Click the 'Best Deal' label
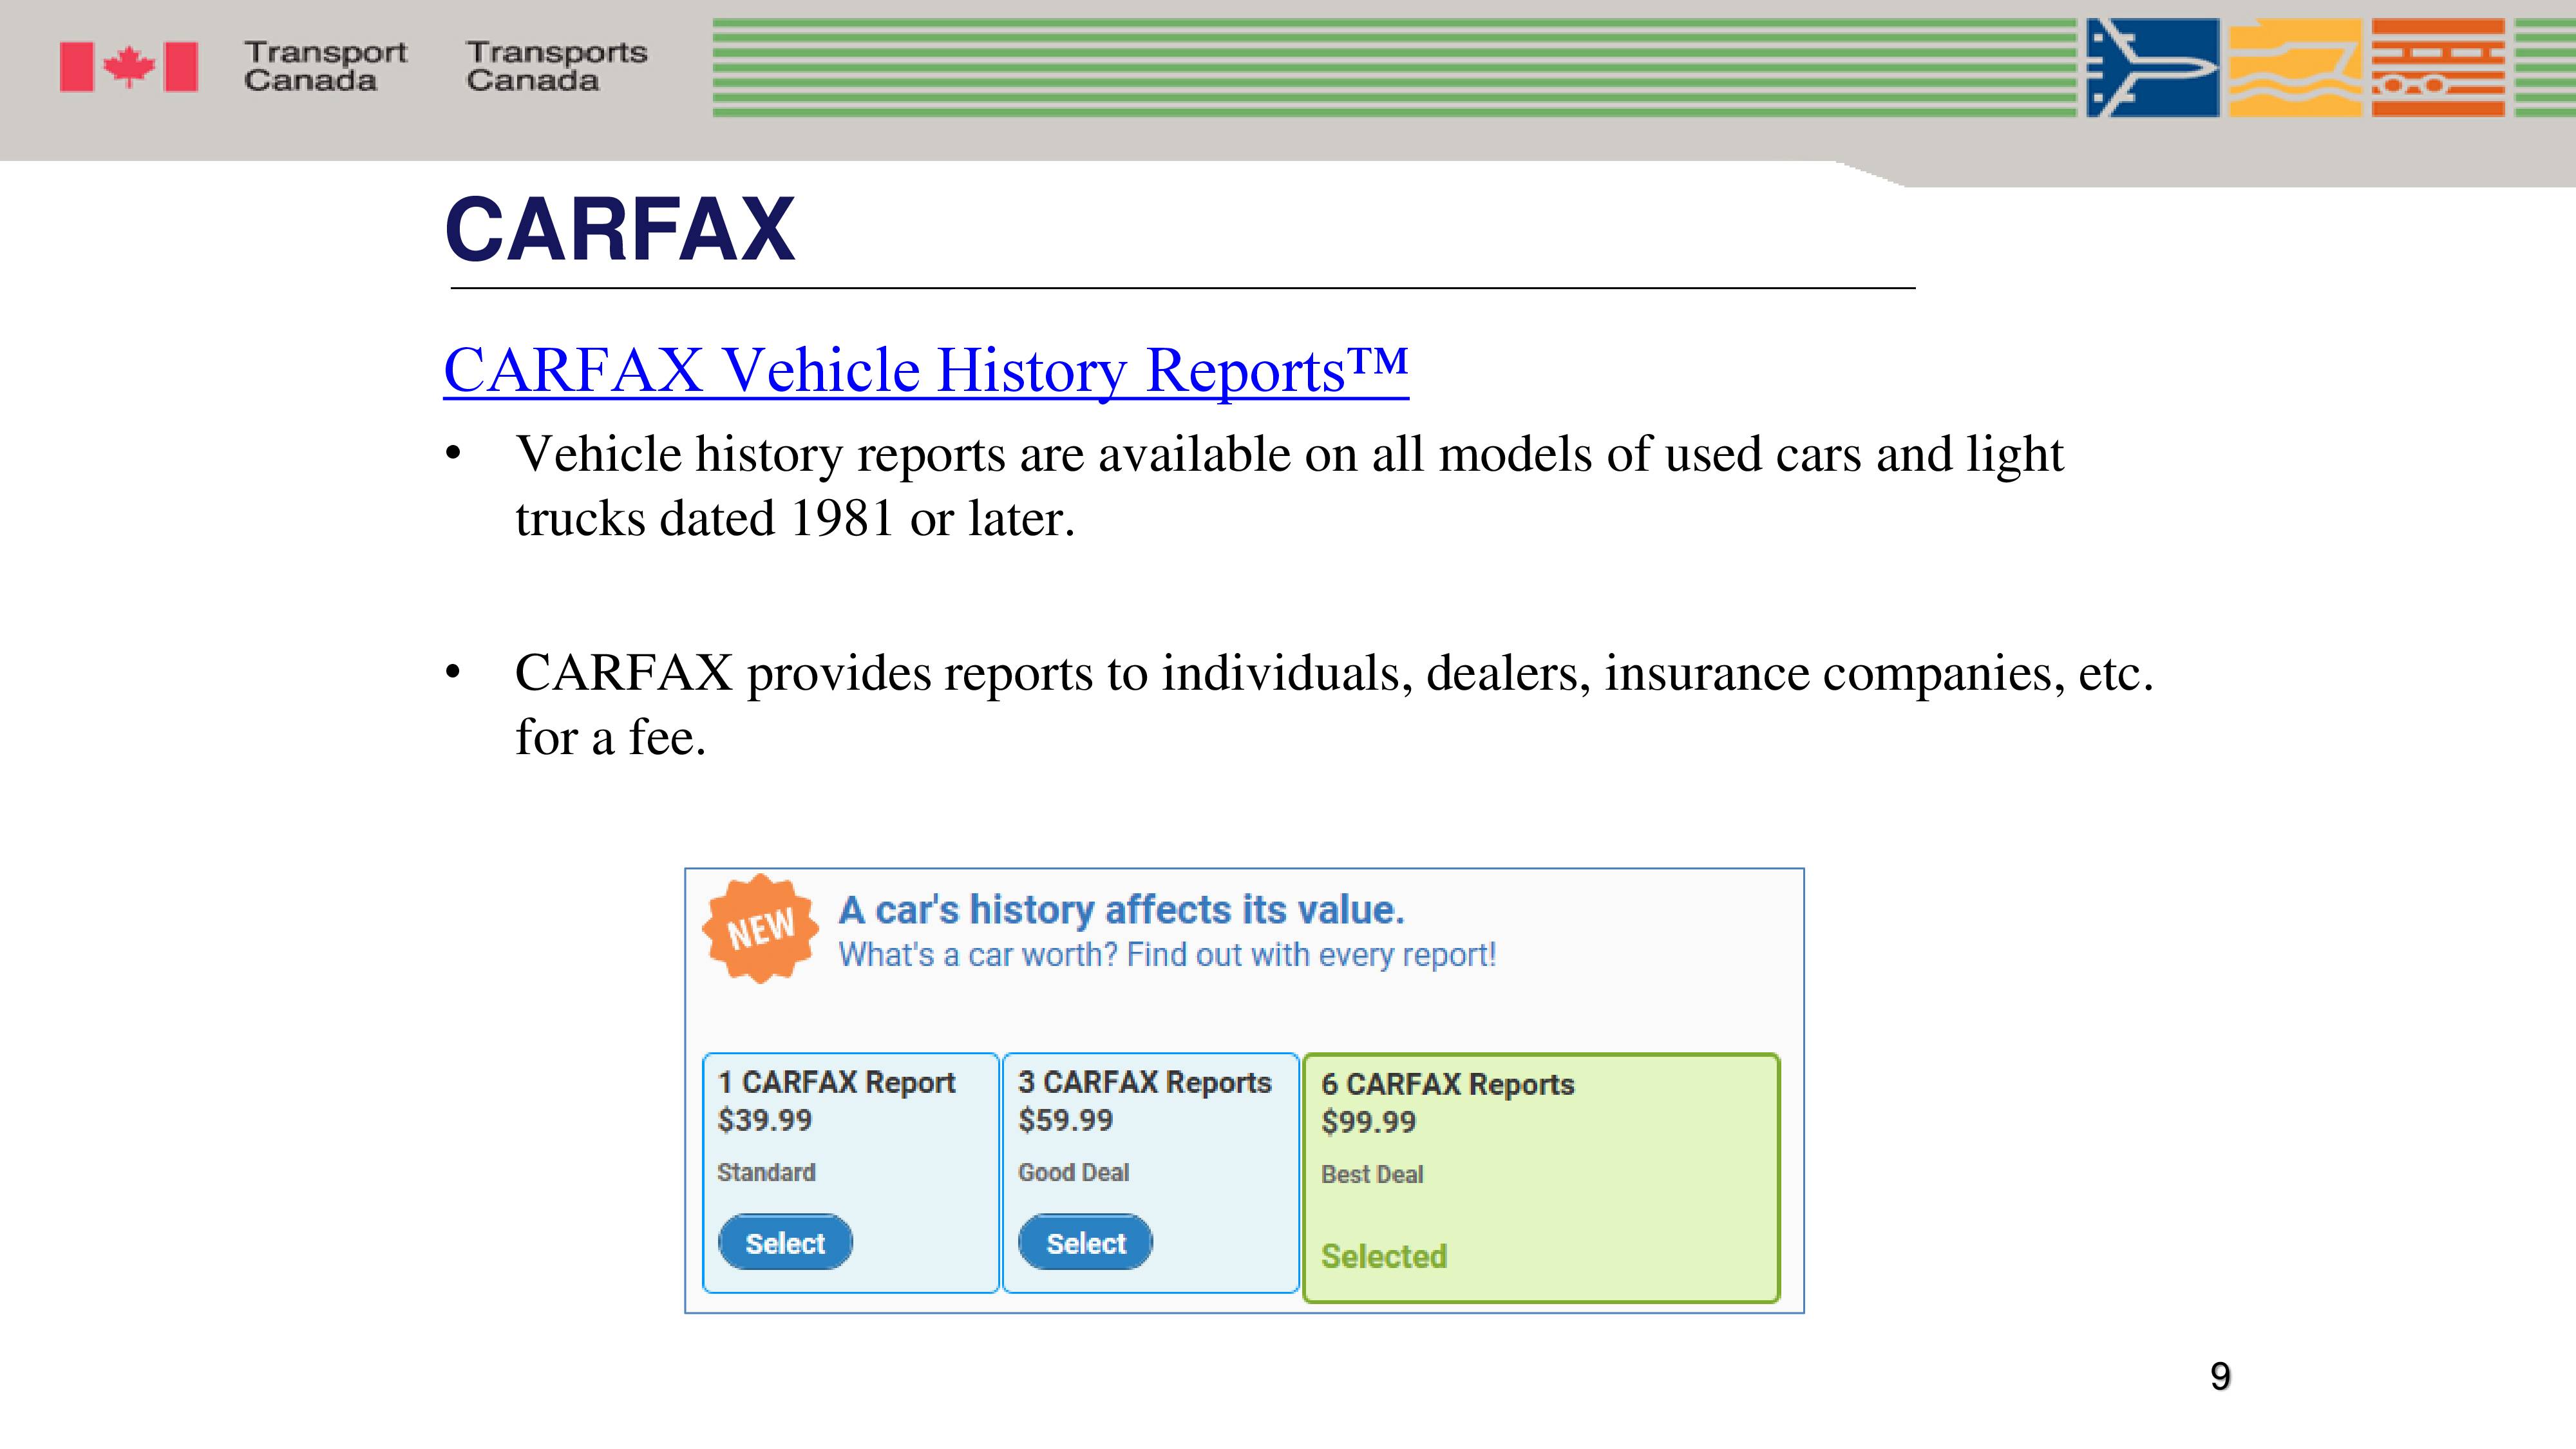Screen dimensions: 2576x1449 (1372, 1174)
